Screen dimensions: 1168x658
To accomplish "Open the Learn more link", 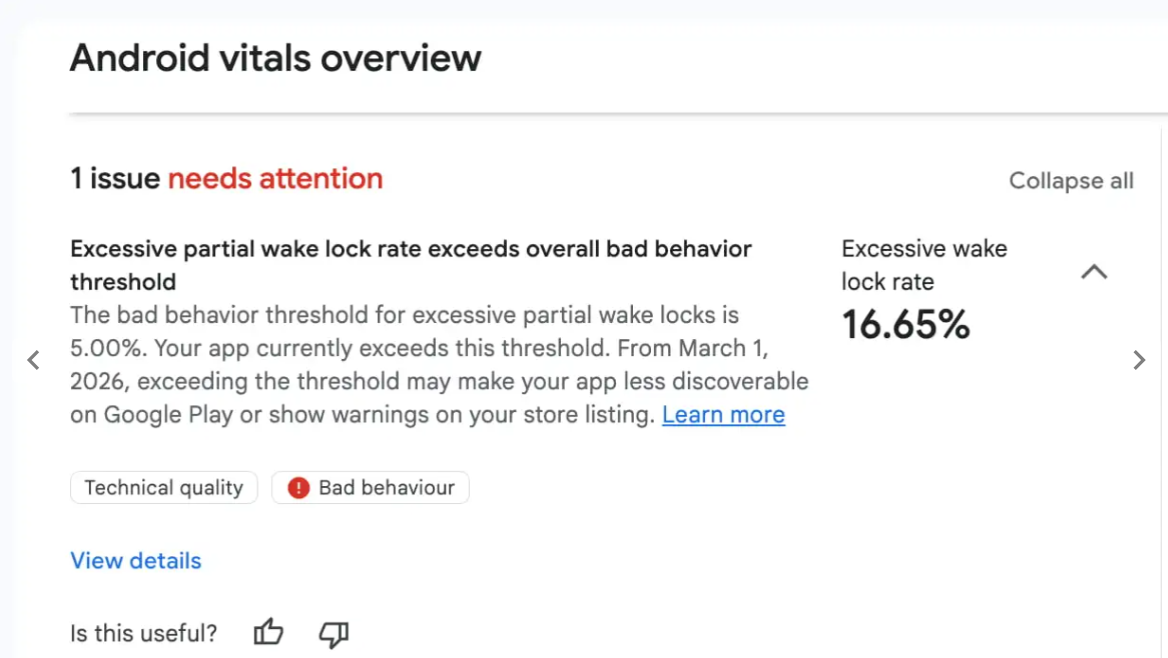I will 723,414.
